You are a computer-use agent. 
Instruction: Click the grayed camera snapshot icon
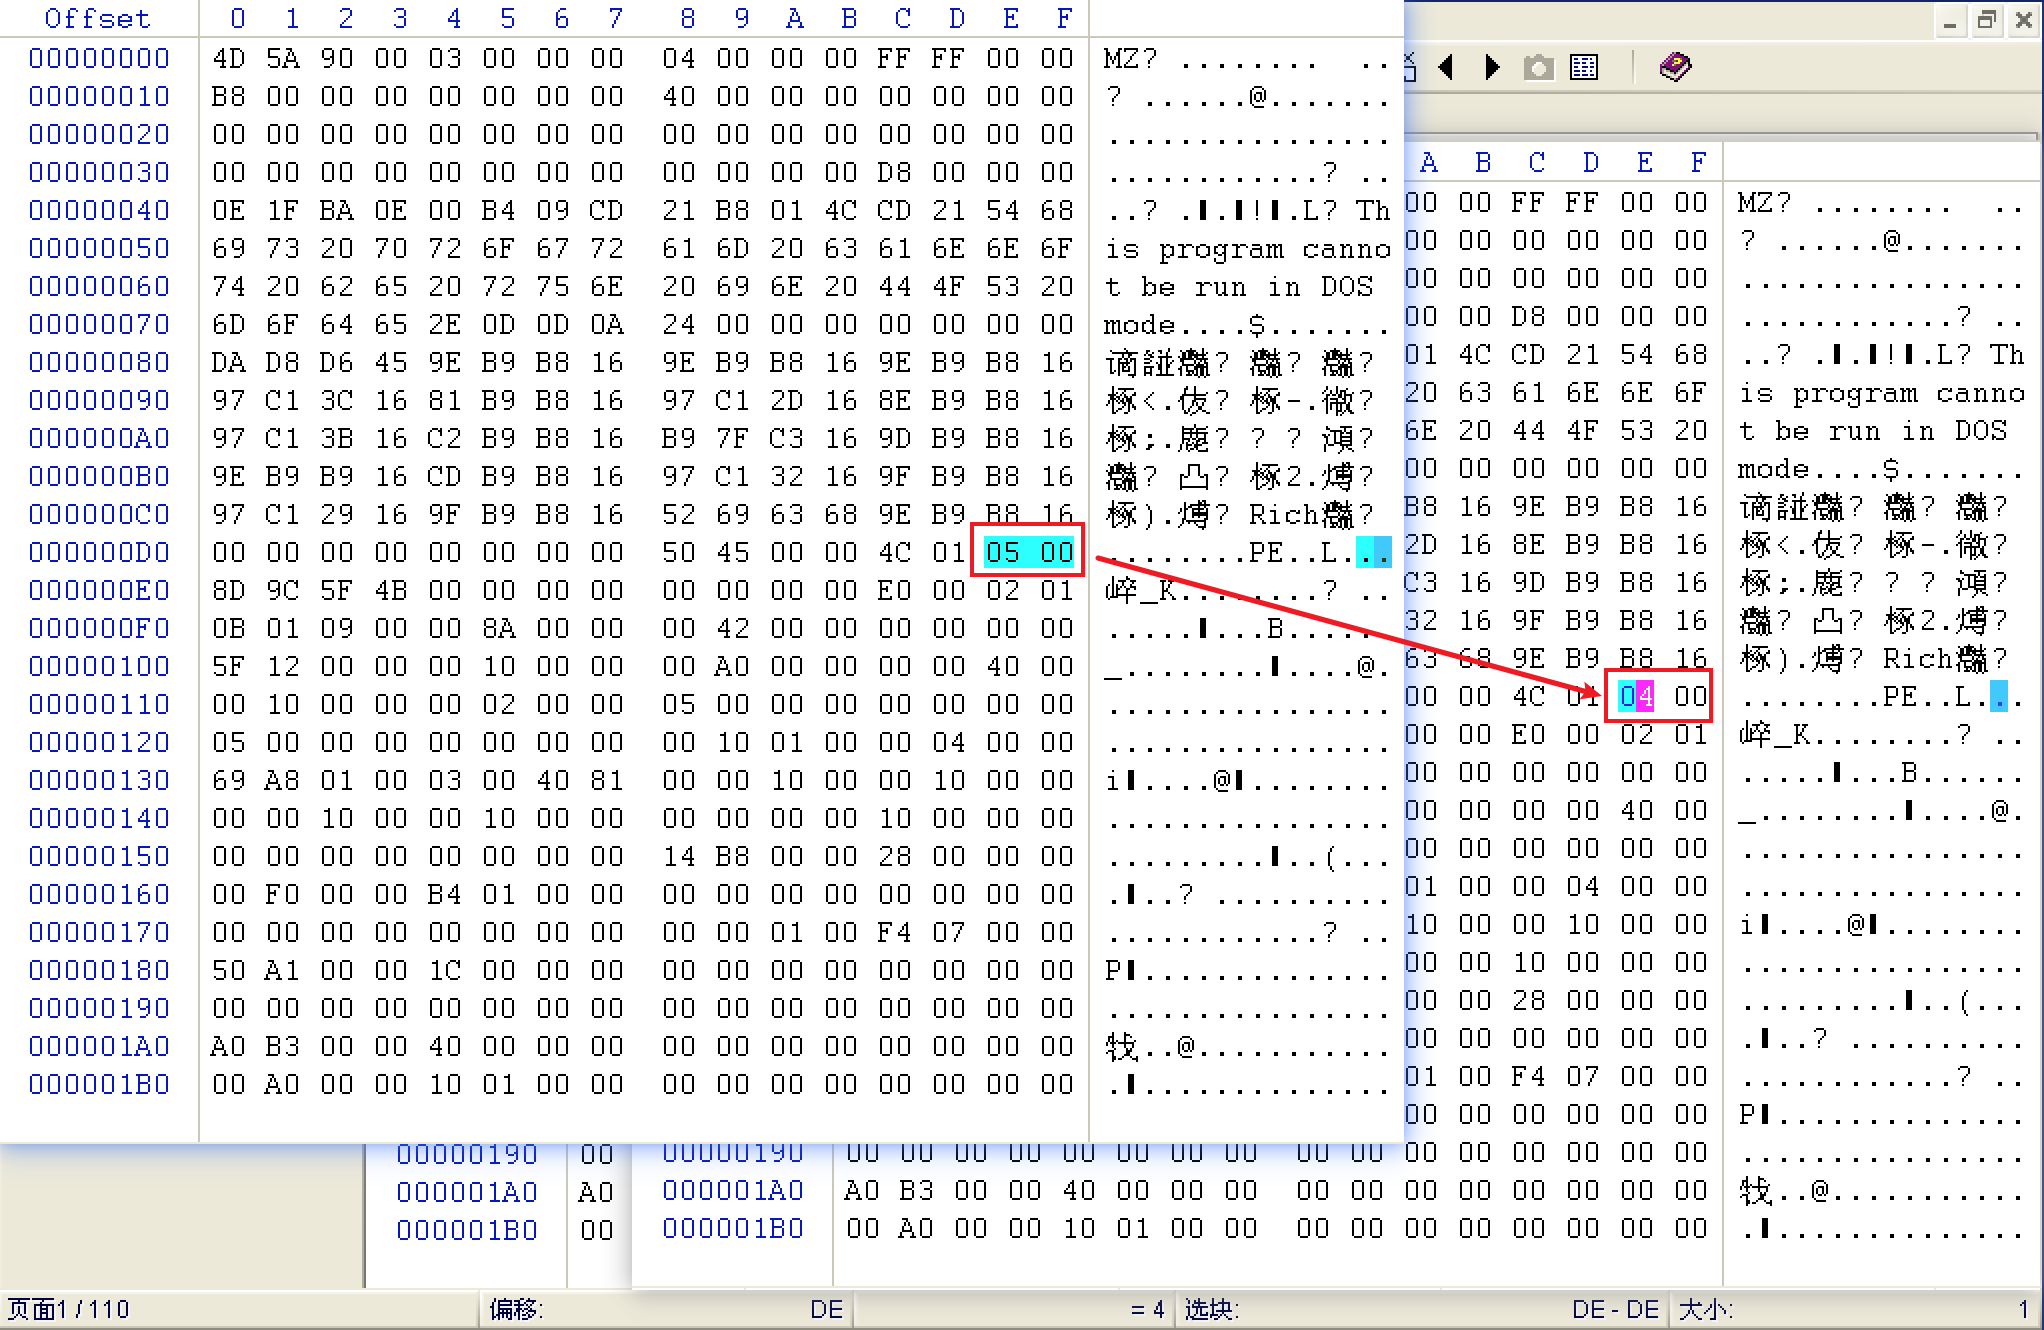click(x=1538, y=68)
